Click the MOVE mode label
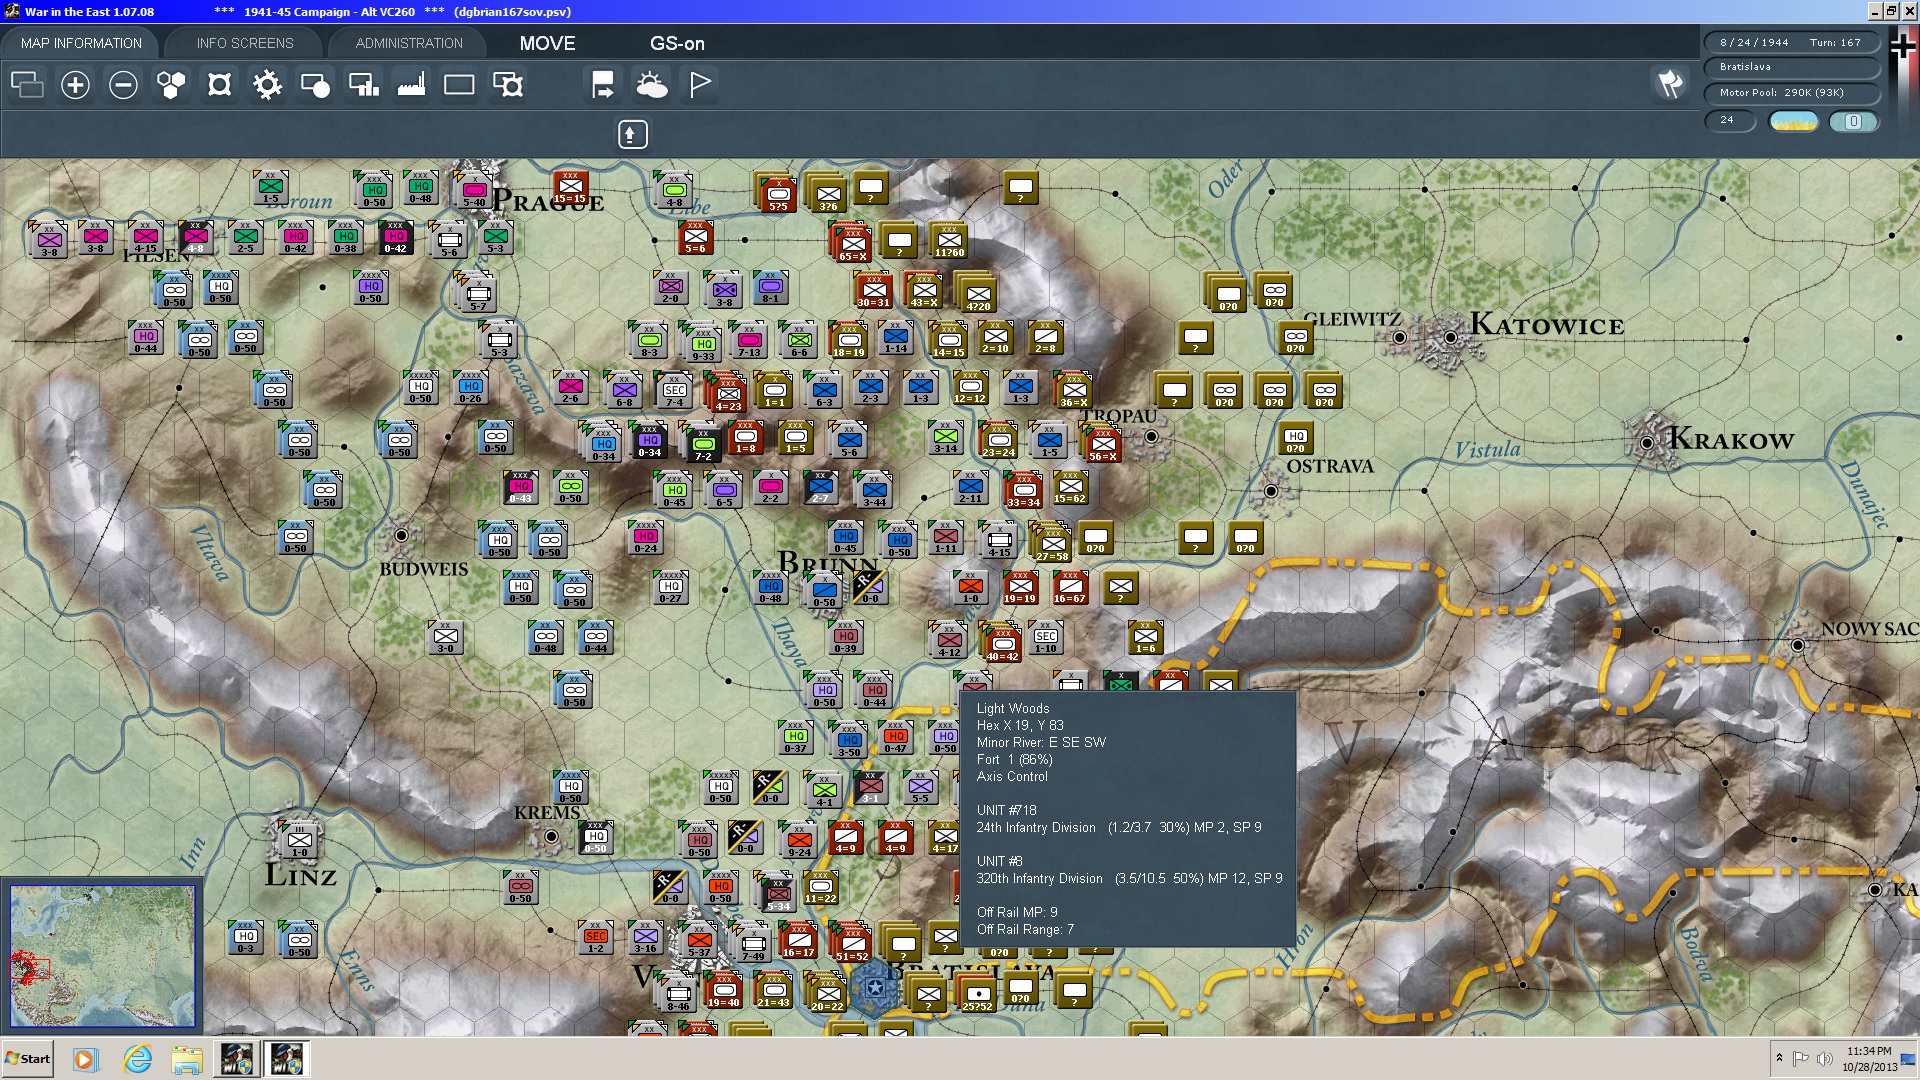1920x1080 pixels. coord(547,43)
